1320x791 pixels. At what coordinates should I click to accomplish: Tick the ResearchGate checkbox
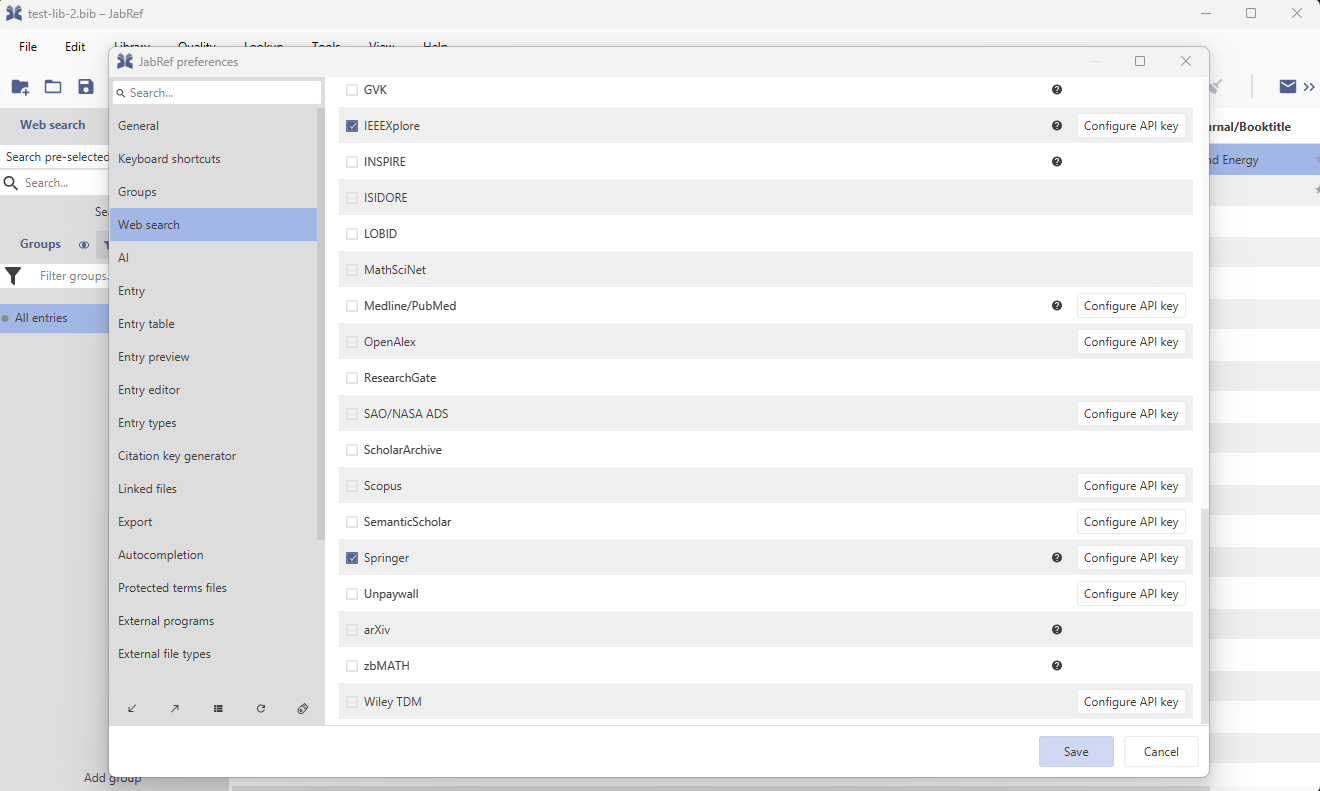click(352, 378)
